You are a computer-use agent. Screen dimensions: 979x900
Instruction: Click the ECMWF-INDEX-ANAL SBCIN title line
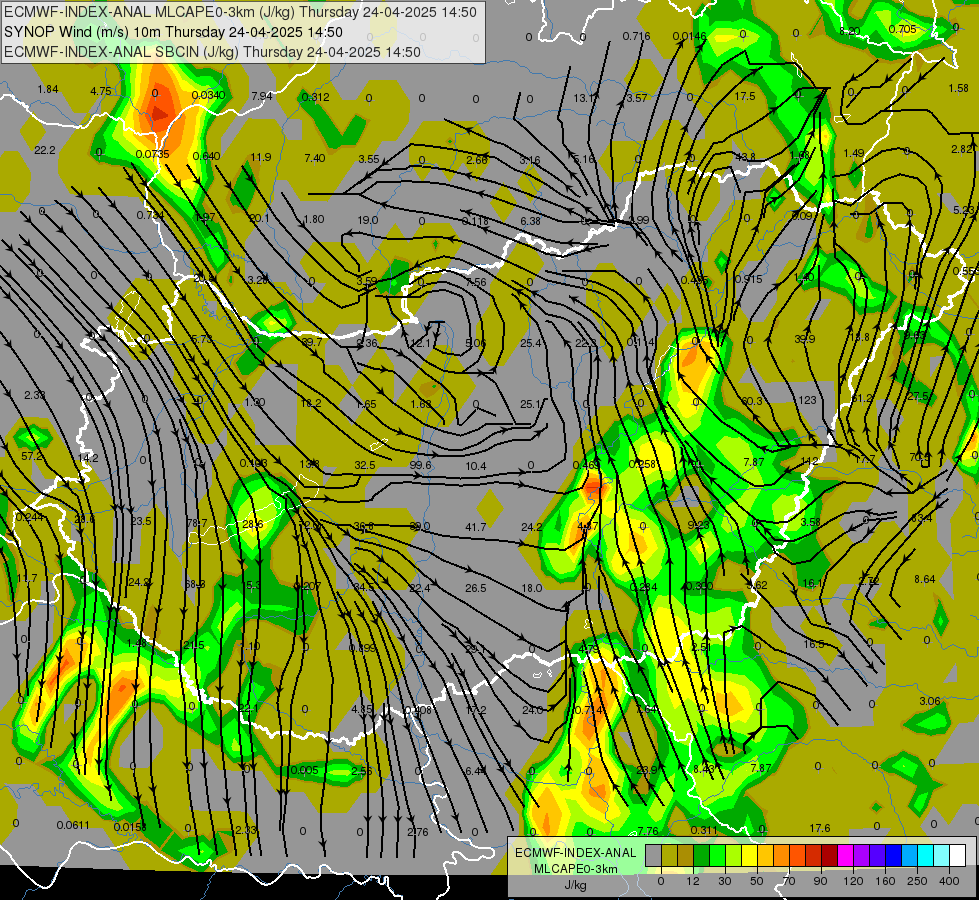point(212,52)
